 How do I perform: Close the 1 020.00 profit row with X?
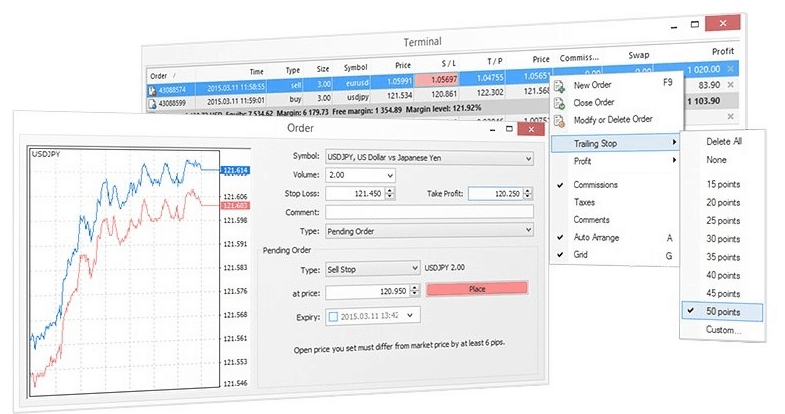[731, 69]
